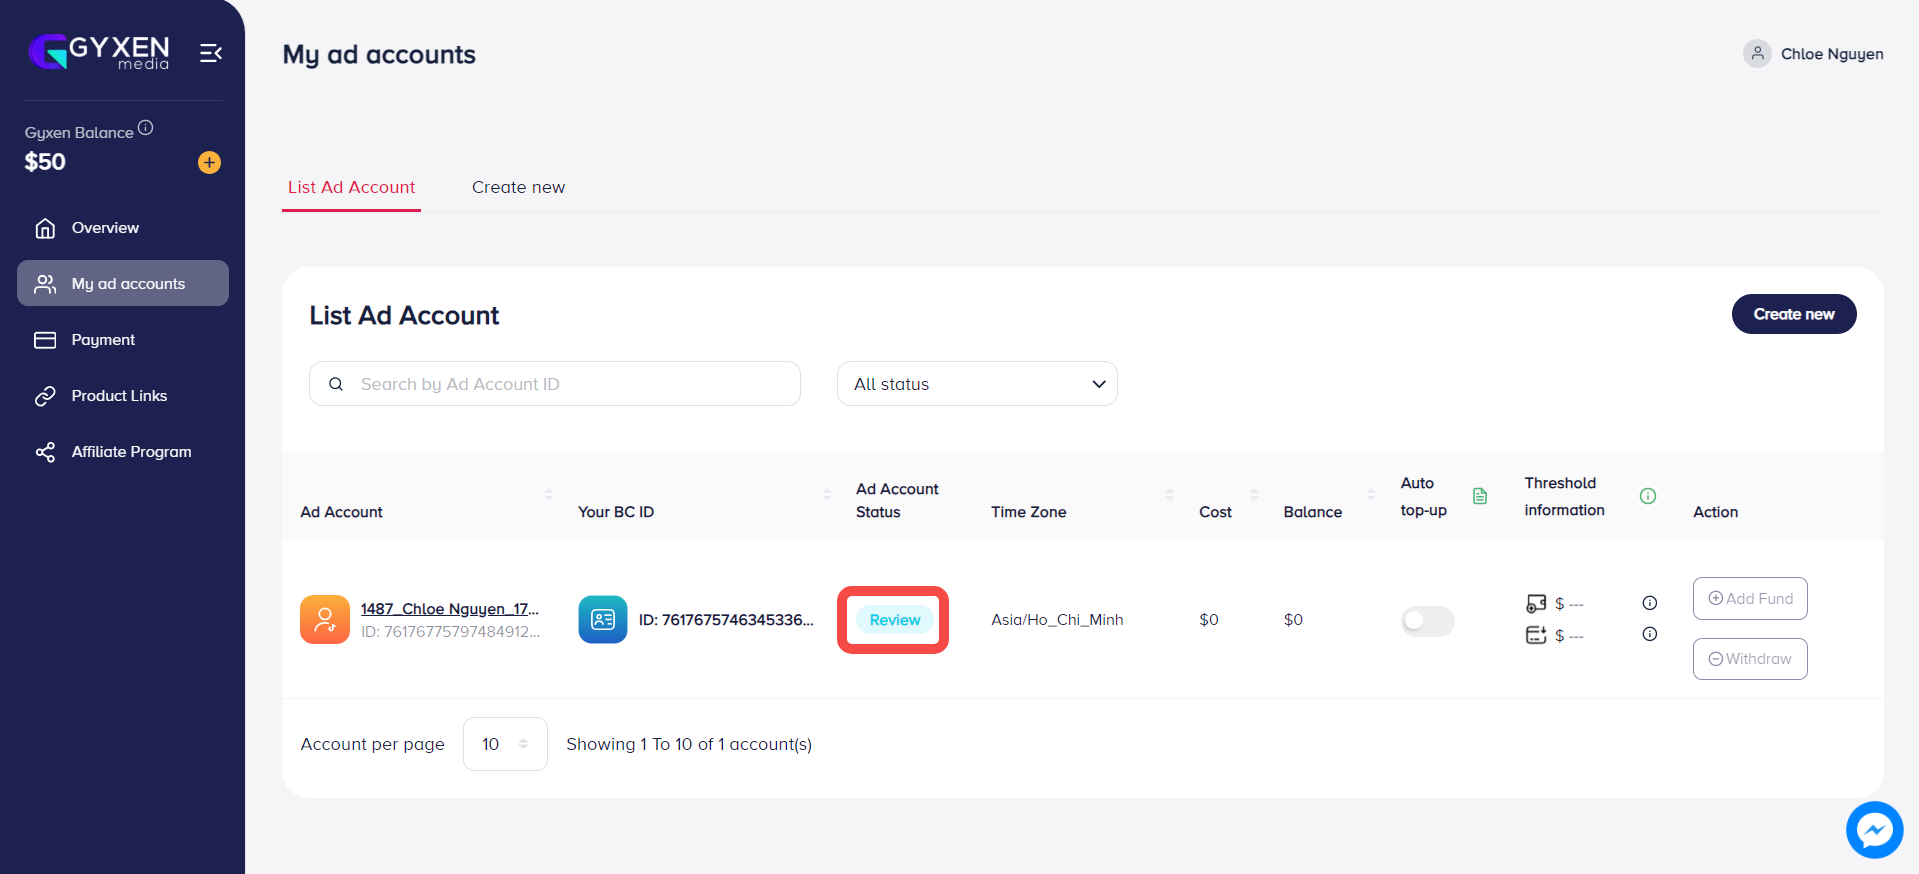Switch to the List Ad Account tab

pos(351,187)
